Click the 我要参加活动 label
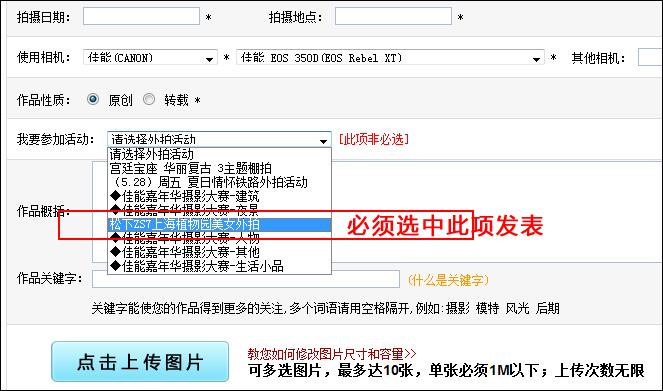This screenshot has width=663, height=391. tap(55, 139)
